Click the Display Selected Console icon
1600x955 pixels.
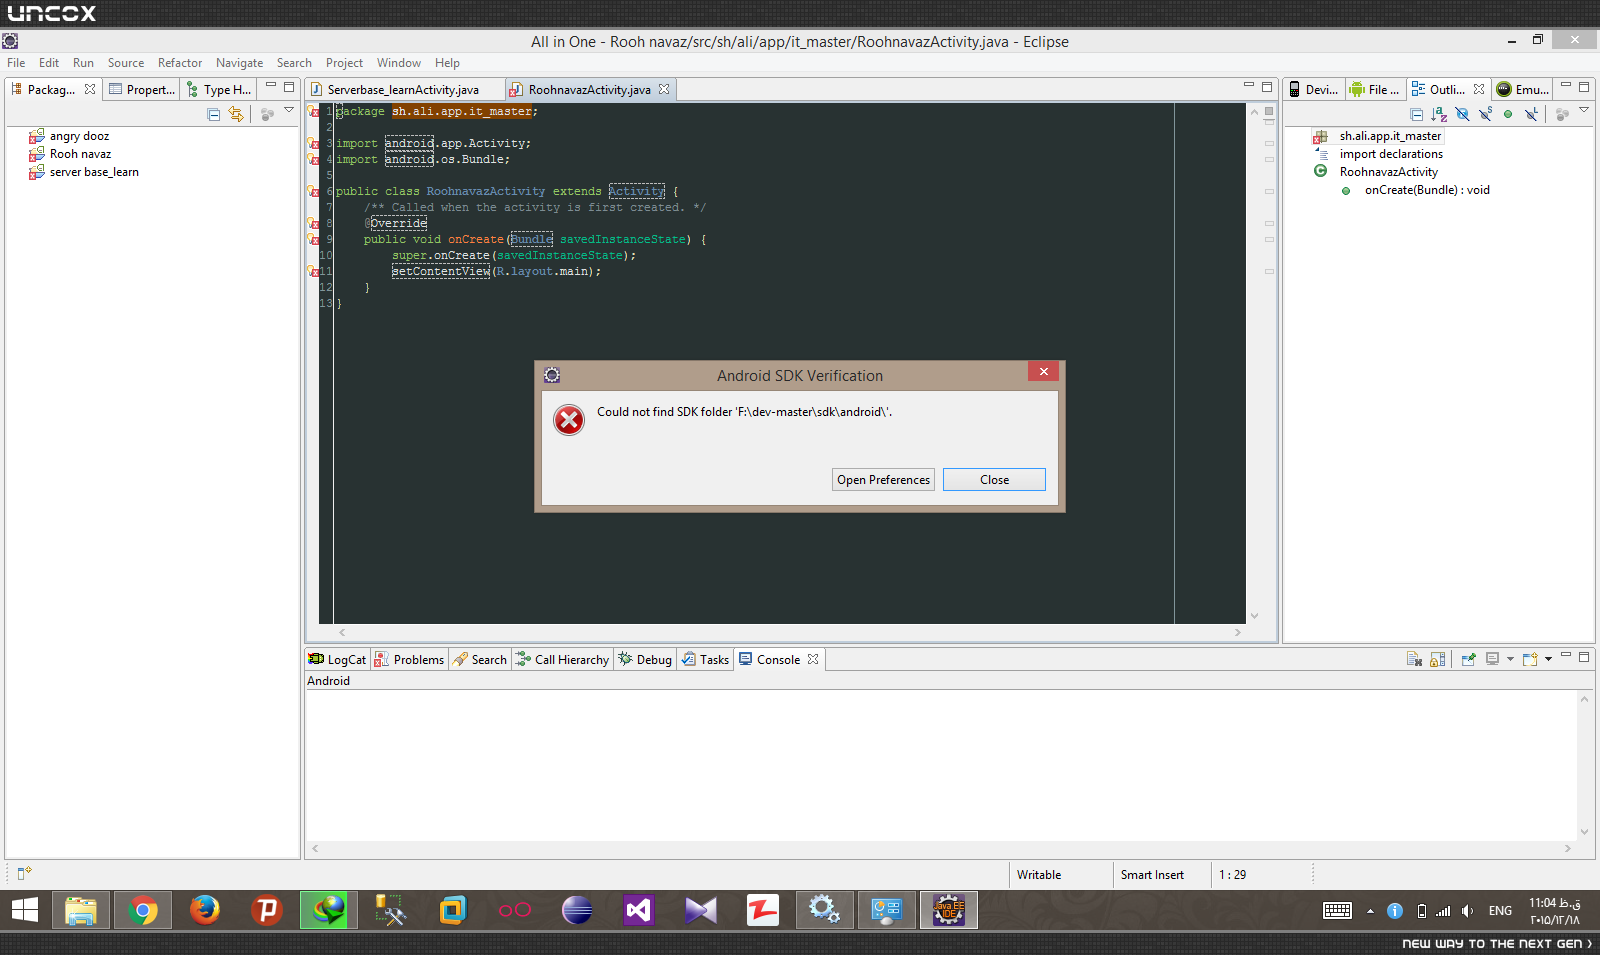pos(1492,659)
